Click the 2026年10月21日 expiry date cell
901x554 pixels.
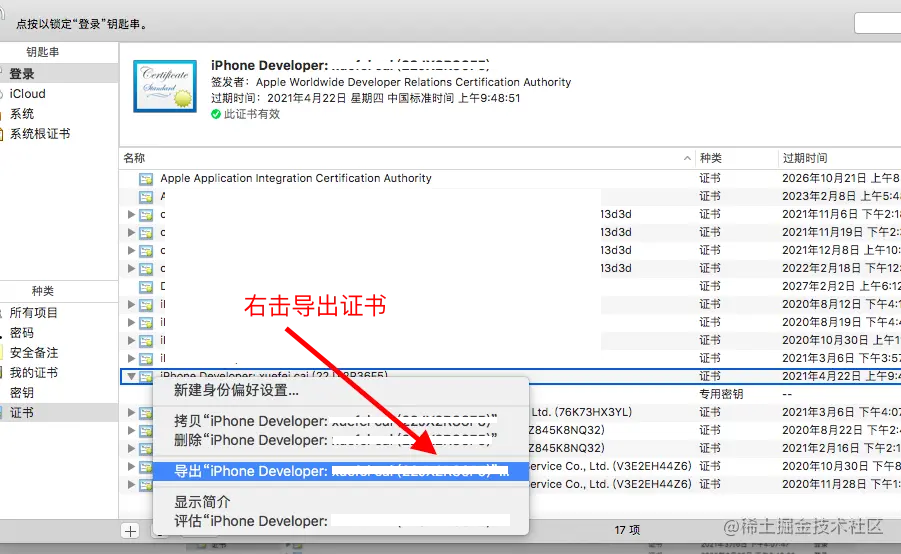(x=841, y=179)
